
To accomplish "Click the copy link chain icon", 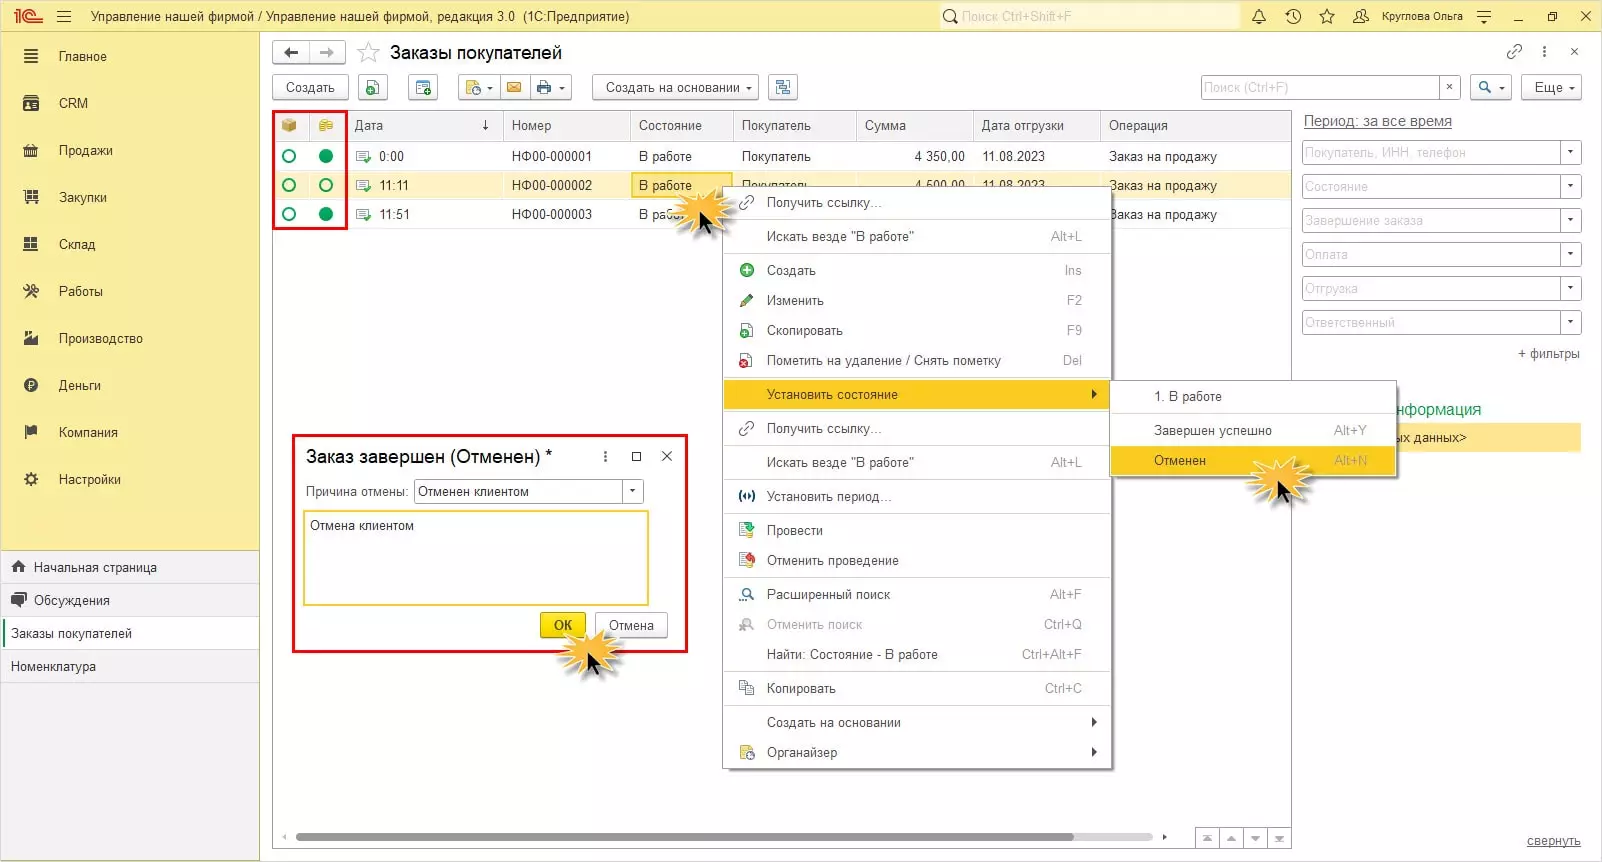I will [x=1514, y=52].
